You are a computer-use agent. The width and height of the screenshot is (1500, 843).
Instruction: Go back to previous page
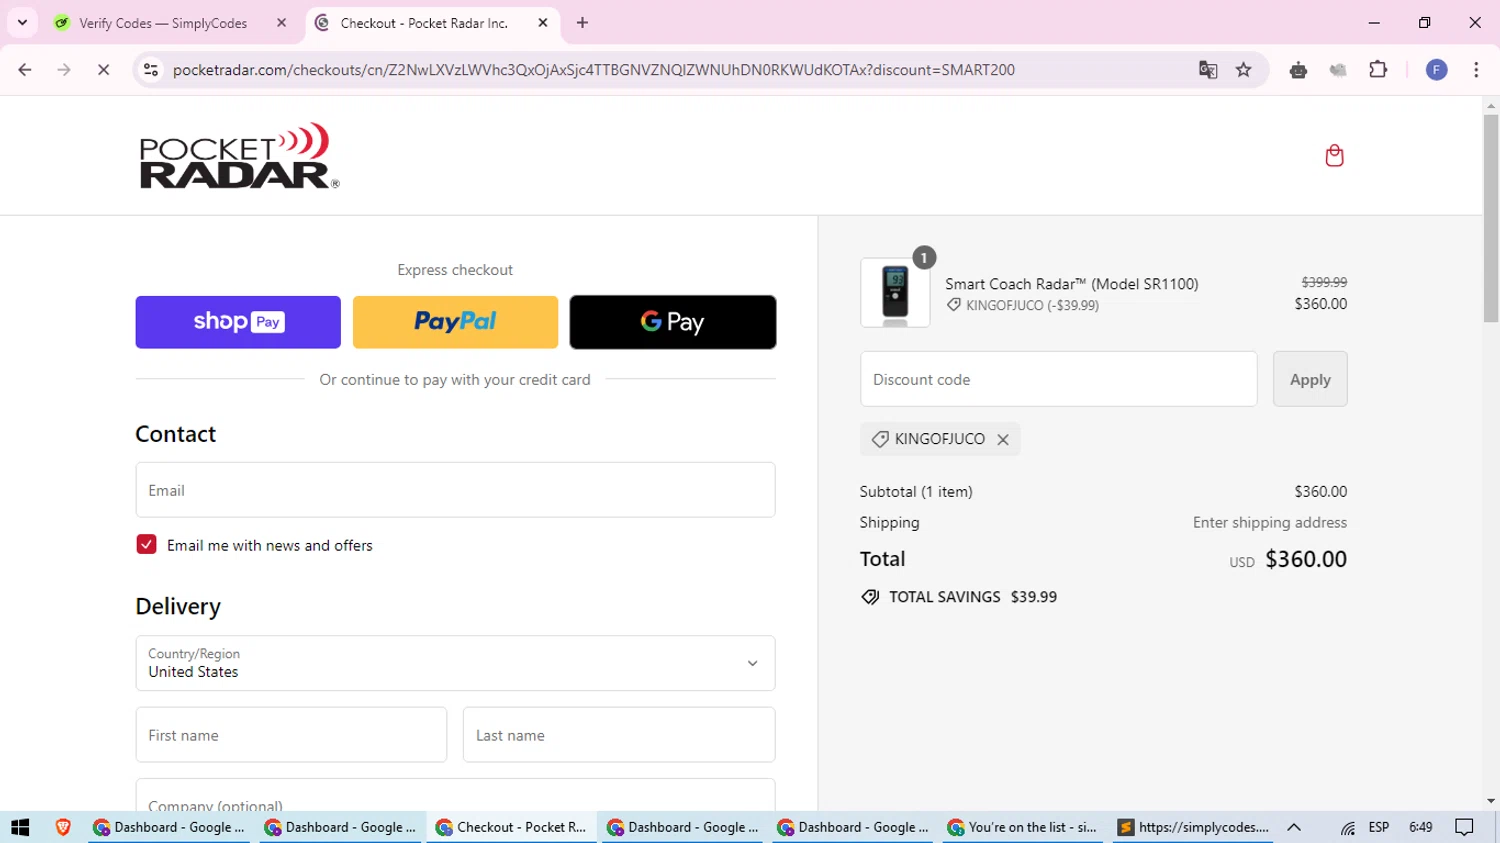[x=25, y=70]
